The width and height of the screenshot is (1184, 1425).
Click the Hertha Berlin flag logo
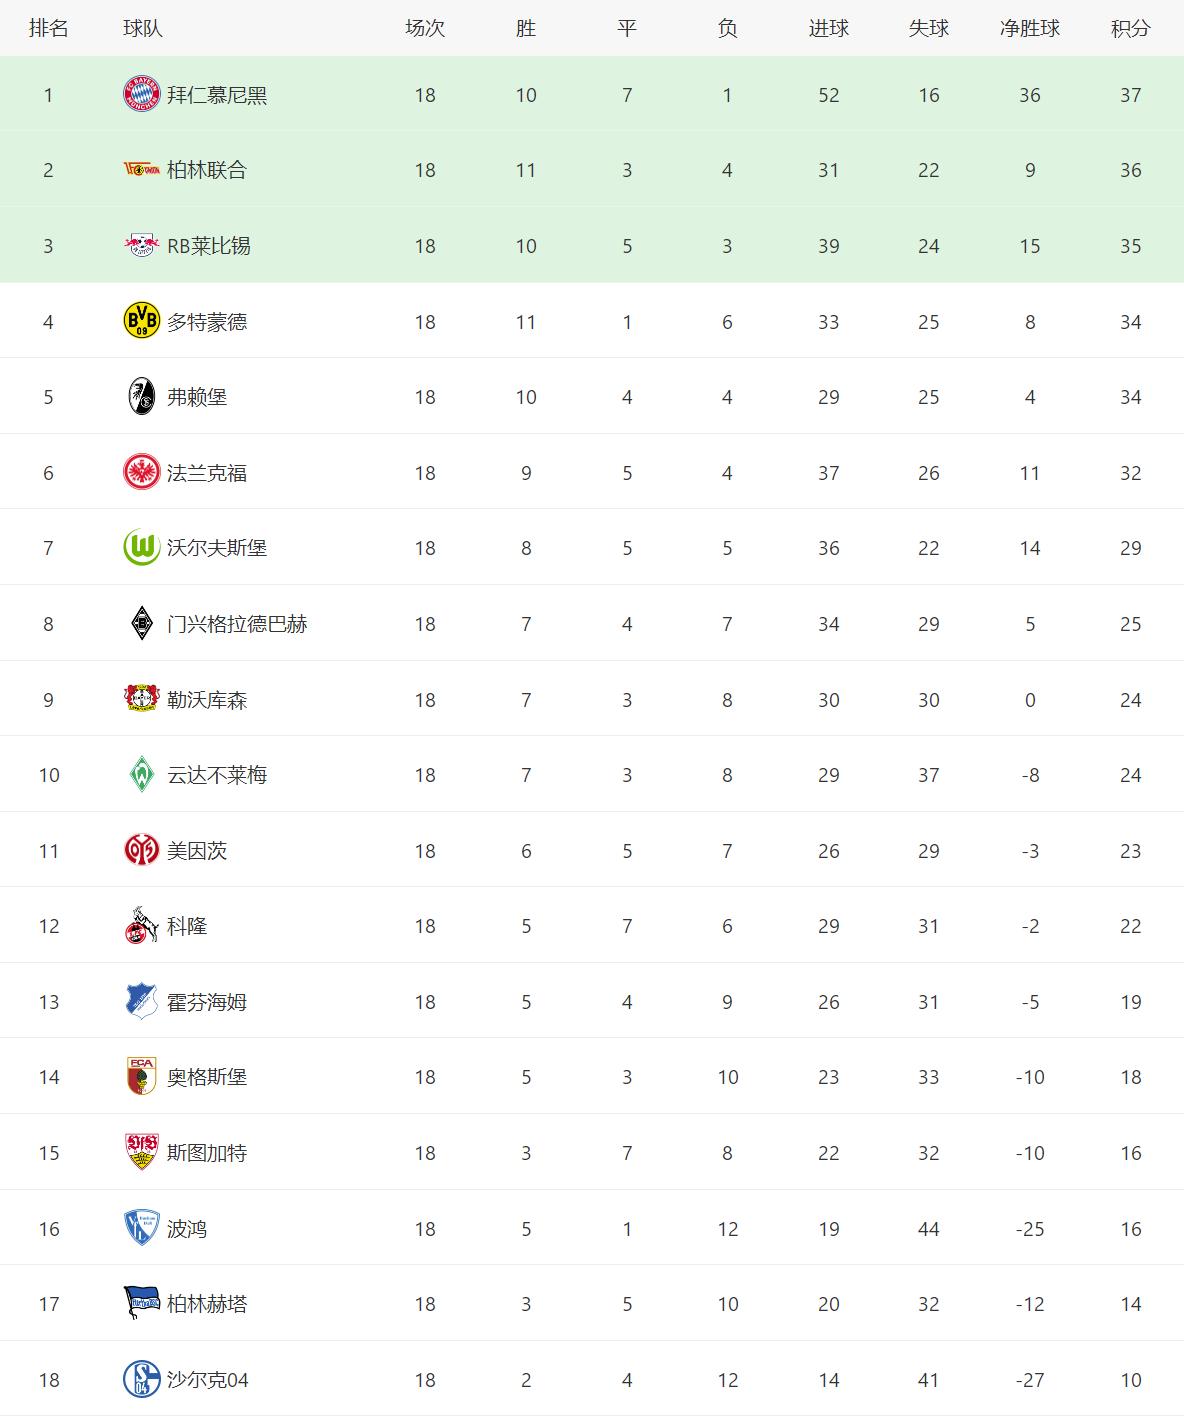coord(141,1304)
